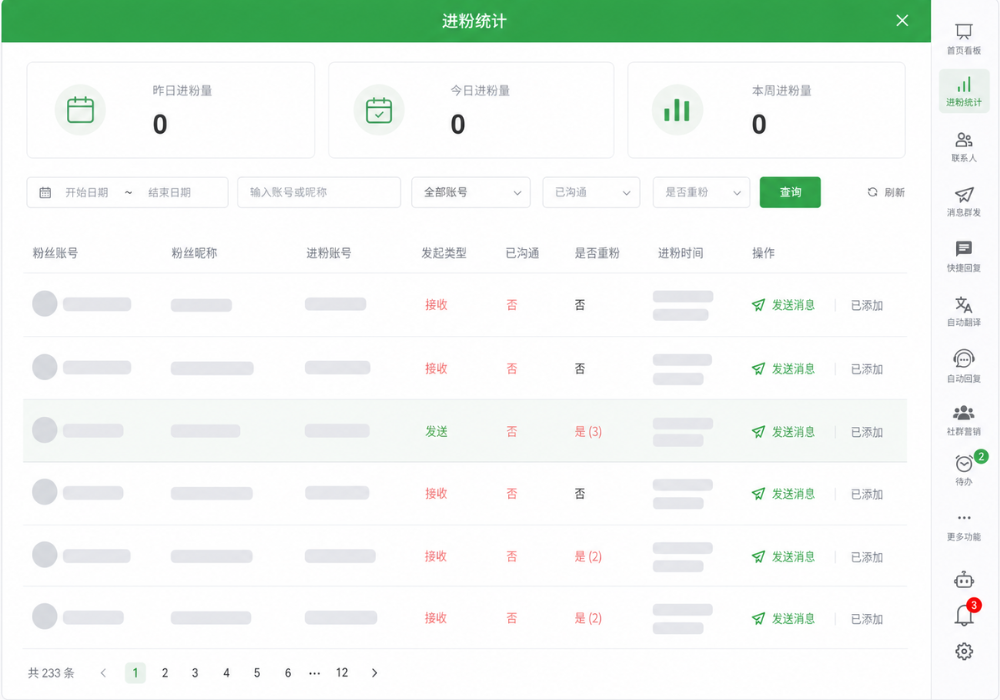Open the 待办 alarm clock icon

pos(964,463)
